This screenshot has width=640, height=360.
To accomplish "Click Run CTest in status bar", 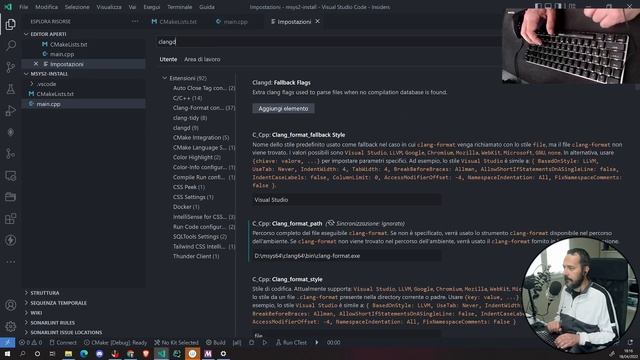I will [x=291, y=342].
